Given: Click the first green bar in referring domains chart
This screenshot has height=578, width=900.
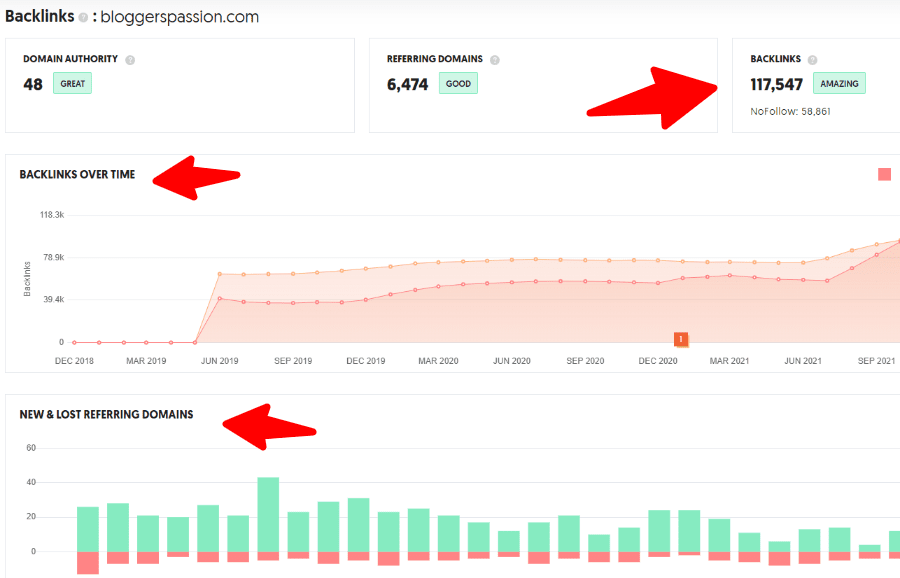Looking at the screenshot, I should (88, 529).
